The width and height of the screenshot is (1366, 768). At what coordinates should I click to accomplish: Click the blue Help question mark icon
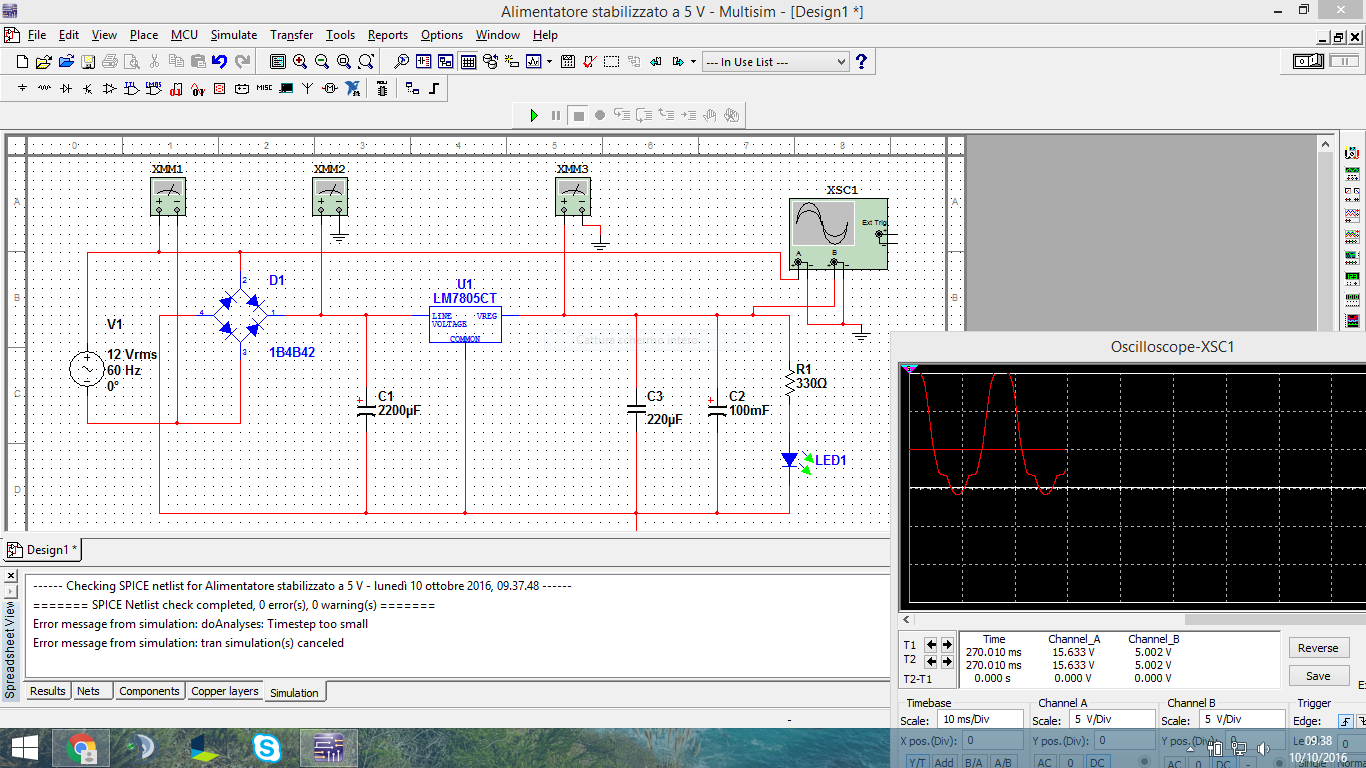861,62
